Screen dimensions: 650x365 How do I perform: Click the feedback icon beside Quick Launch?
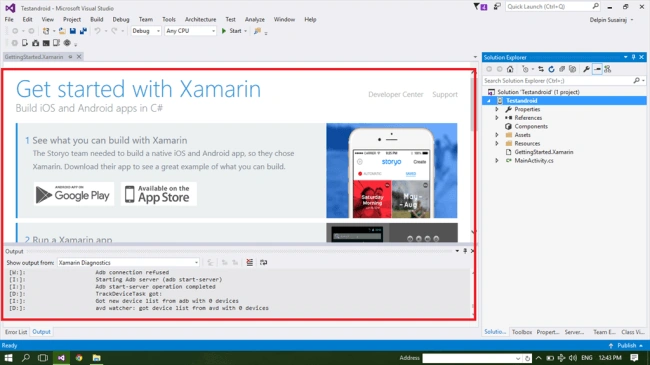click(497, 7)
